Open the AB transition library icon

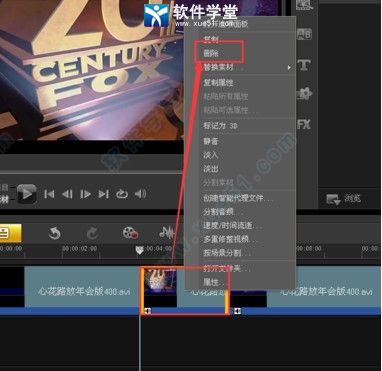coord(304,34)
